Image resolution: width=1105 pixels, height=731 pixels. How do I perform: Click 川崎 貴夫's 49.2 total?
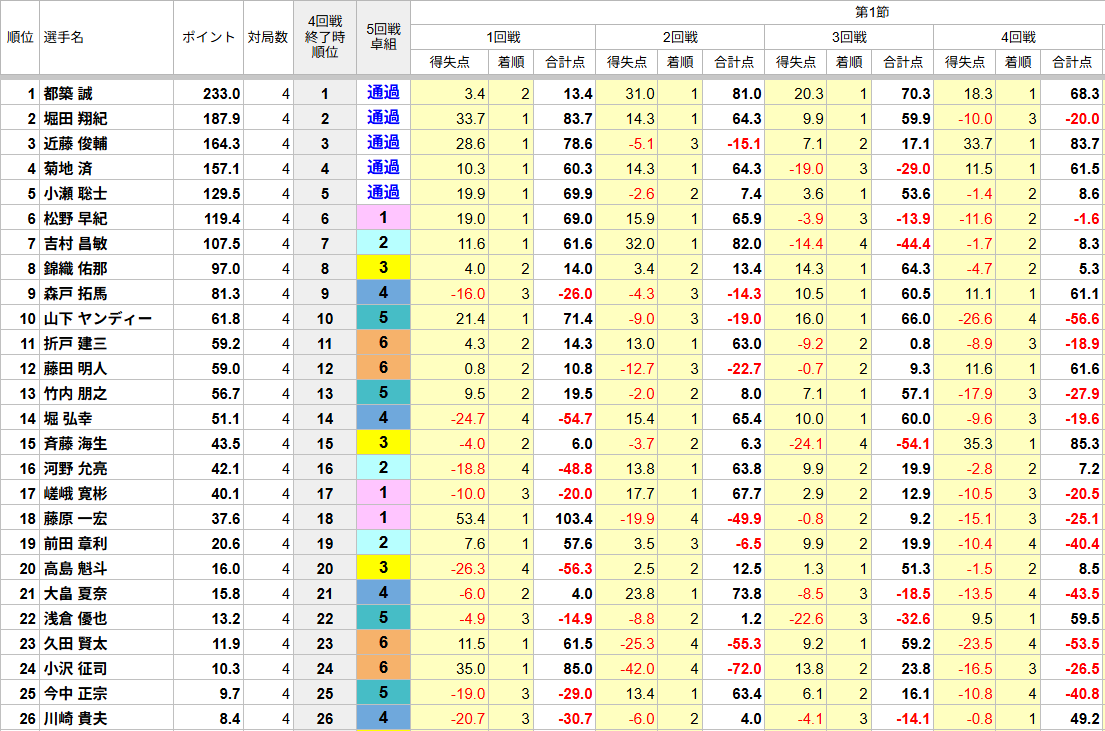click(1085, 719)
